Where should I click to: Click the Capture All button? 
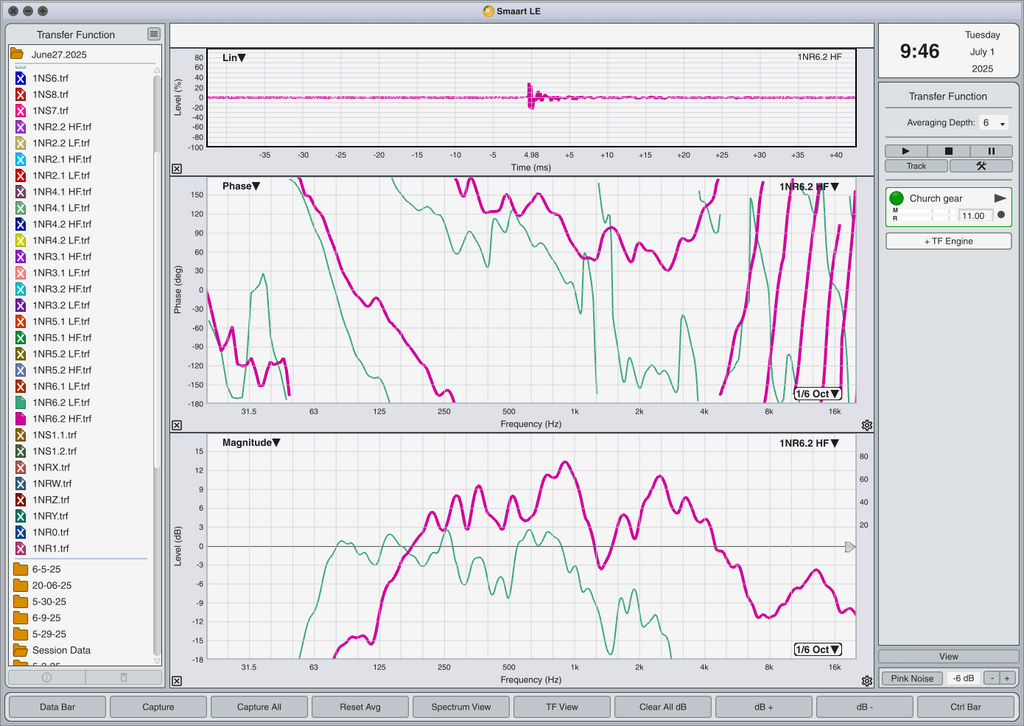pyautogui.click(x=259, y=706)
